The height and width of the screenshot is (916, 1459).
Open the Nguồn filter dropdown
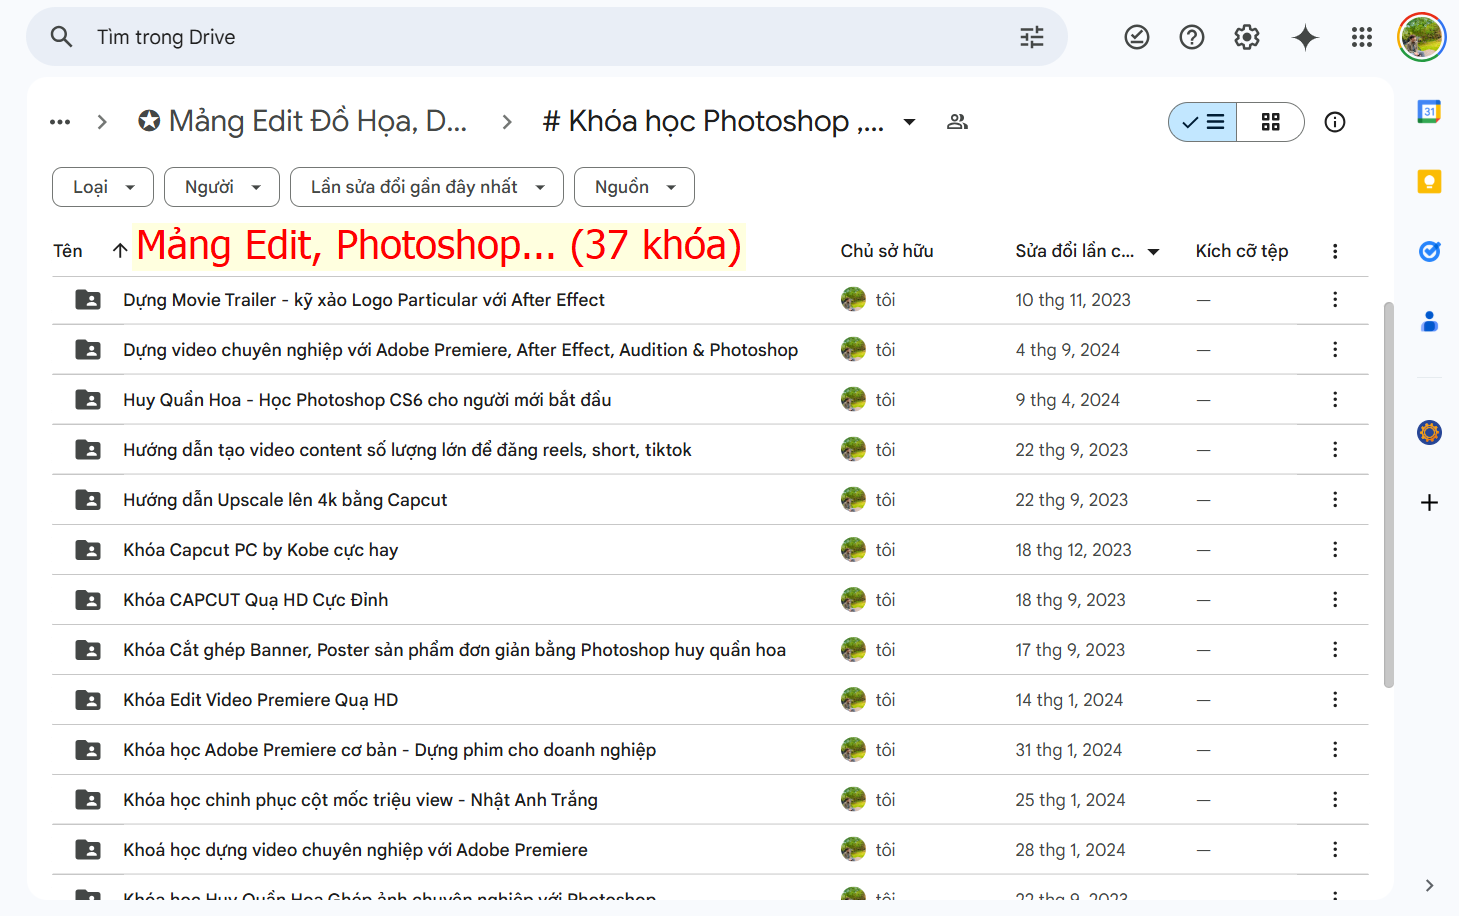tap(634, 187)
